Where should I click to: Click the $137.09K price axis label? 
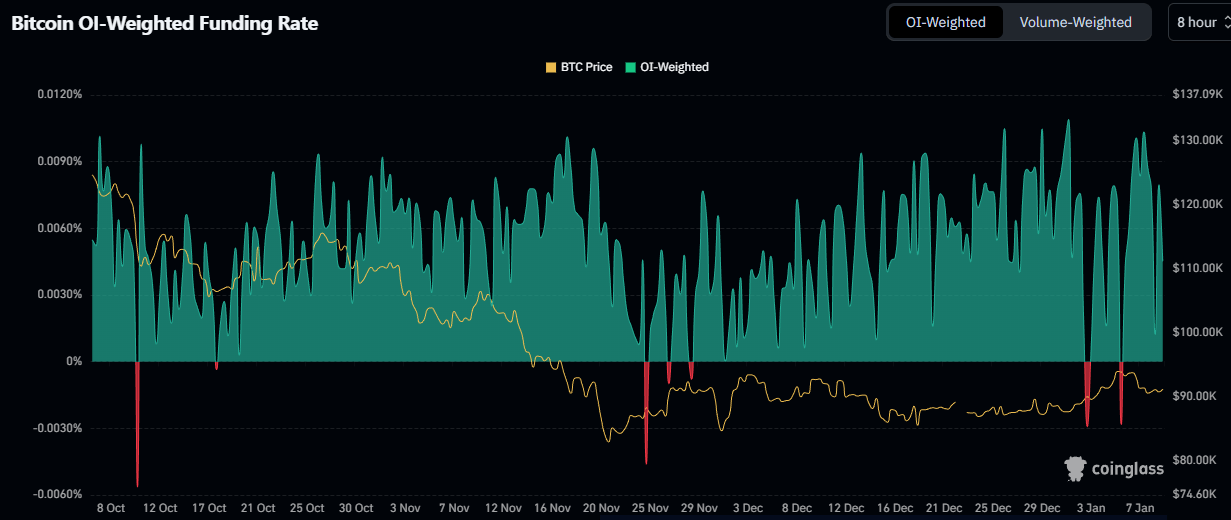[1197, 94]
